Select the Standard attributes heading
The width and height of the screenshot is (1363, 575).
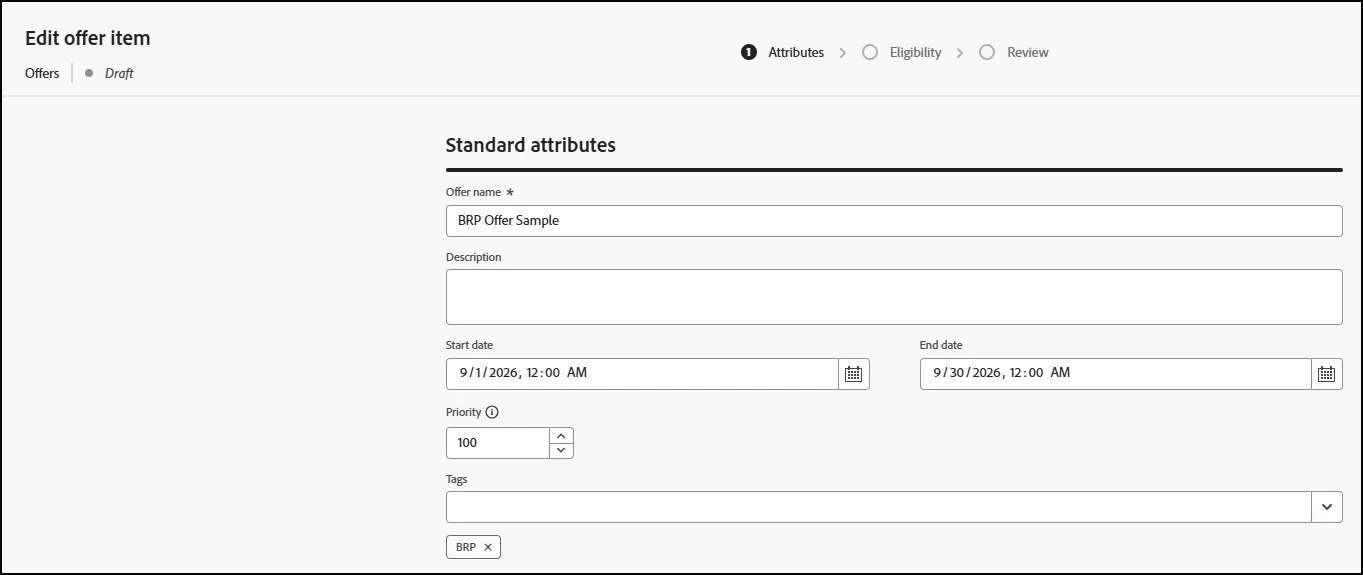(530, 145)
